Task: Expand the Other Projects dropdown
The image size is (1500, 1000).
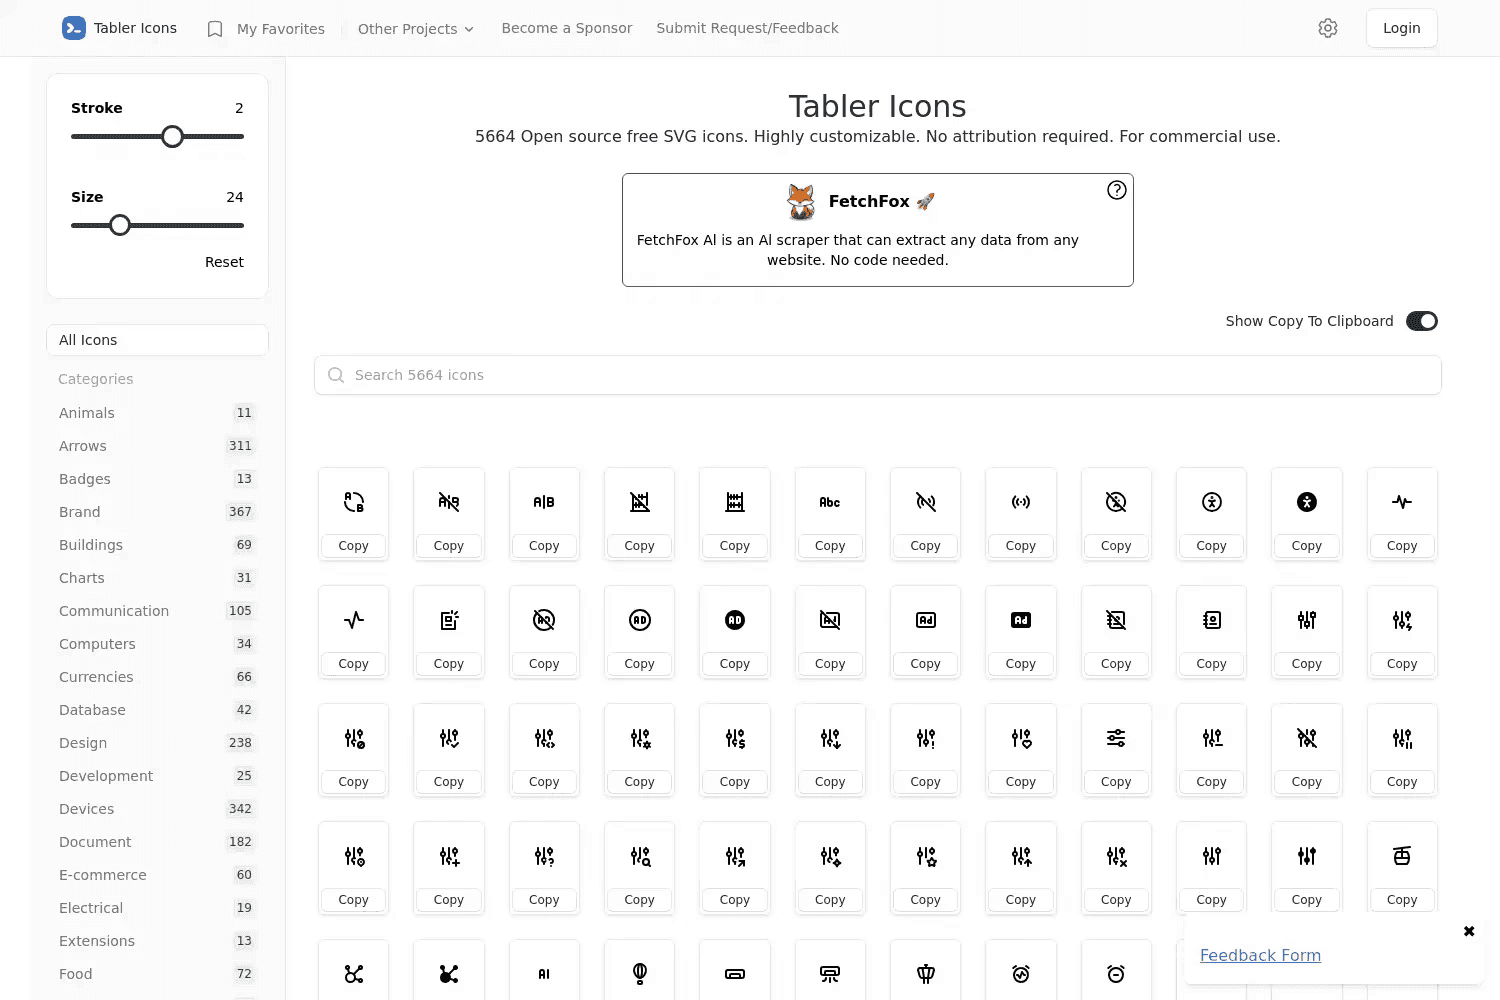Action: click(x=416, y=29)
